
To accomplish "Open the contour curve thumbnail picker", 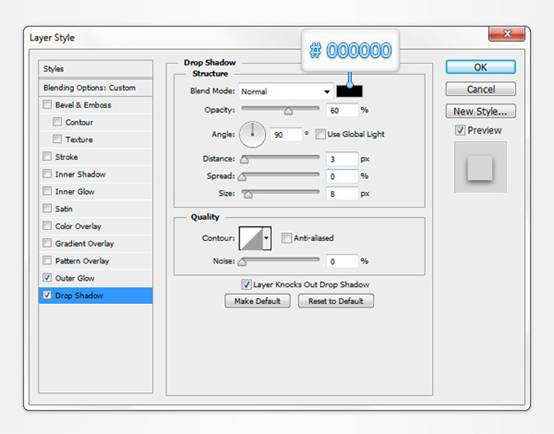I will click(x=251, y=238).
